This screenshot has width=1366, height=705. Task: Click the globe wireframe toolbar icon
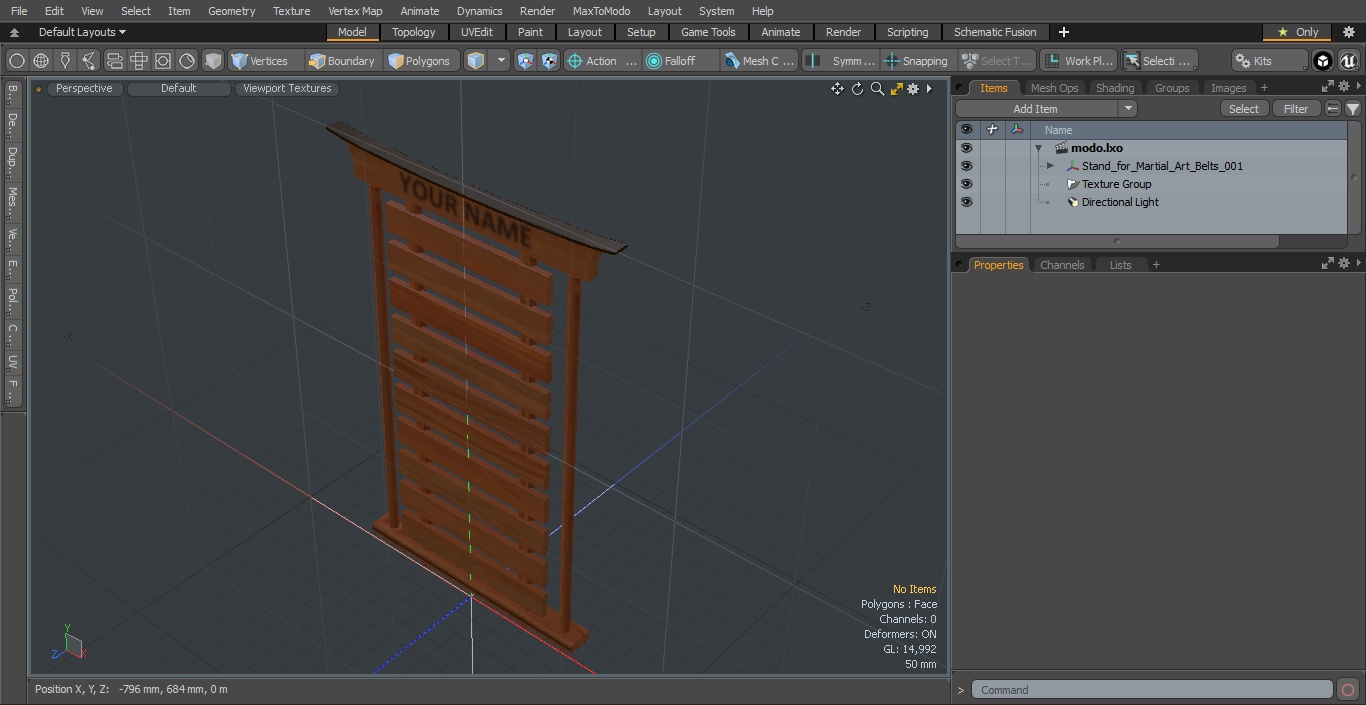41,61
